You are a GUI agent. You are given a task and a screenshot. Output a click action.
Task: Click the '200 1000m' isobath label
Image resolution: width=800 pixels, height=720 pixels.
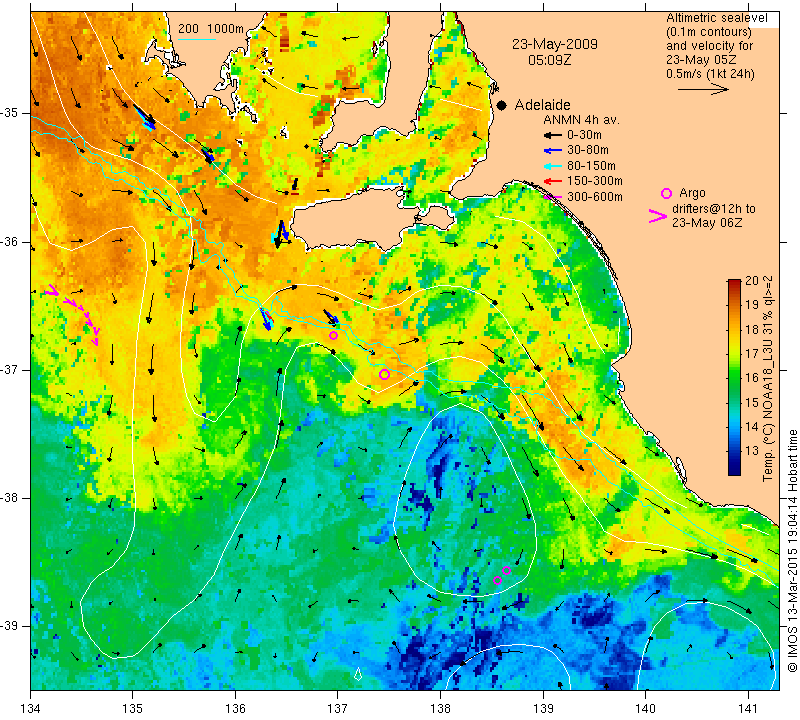(211, 29)
